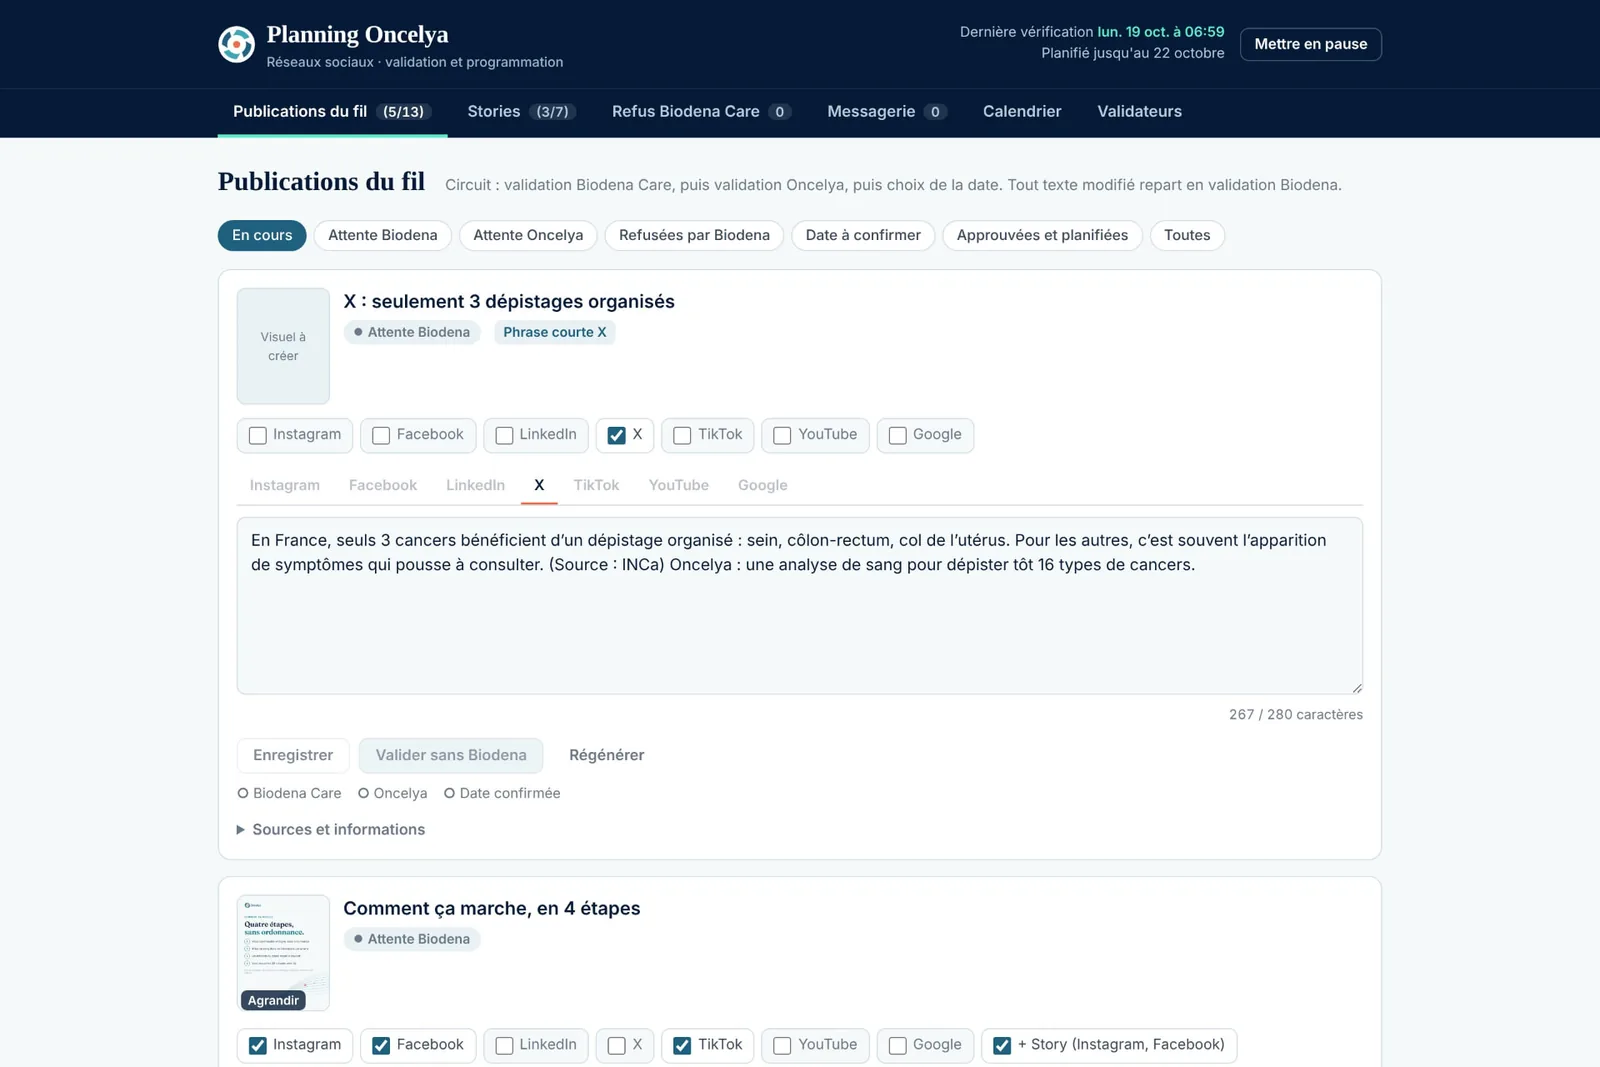Click the Enregistrer button
The height and width of the screenshot is (1067, 1600).
point(293,755)
